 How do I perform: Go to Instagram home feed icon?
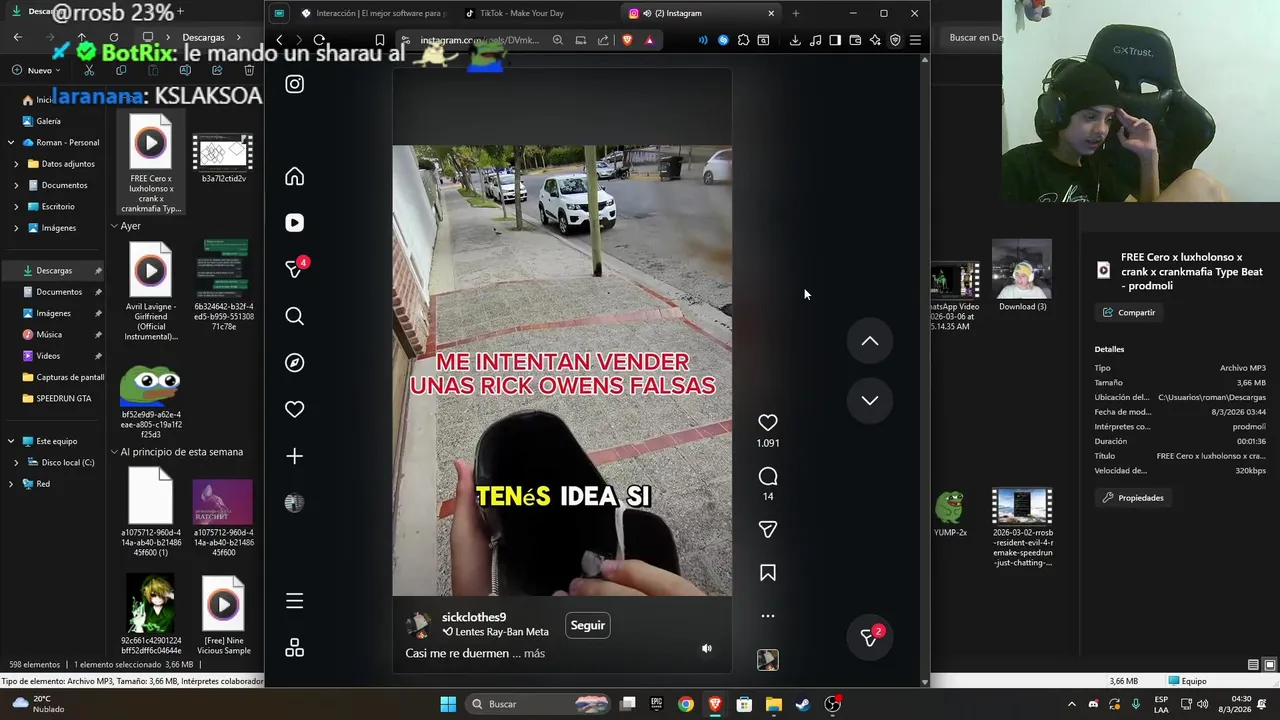point(294,177)
